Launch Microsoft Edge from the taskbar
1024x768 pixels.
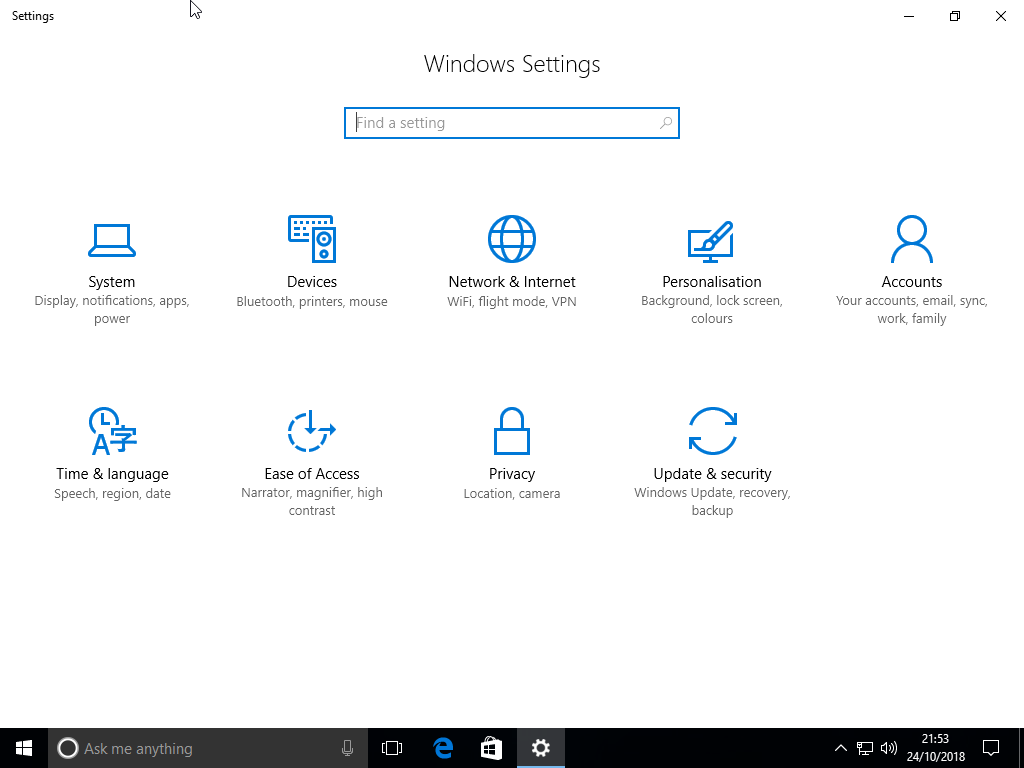443,748
